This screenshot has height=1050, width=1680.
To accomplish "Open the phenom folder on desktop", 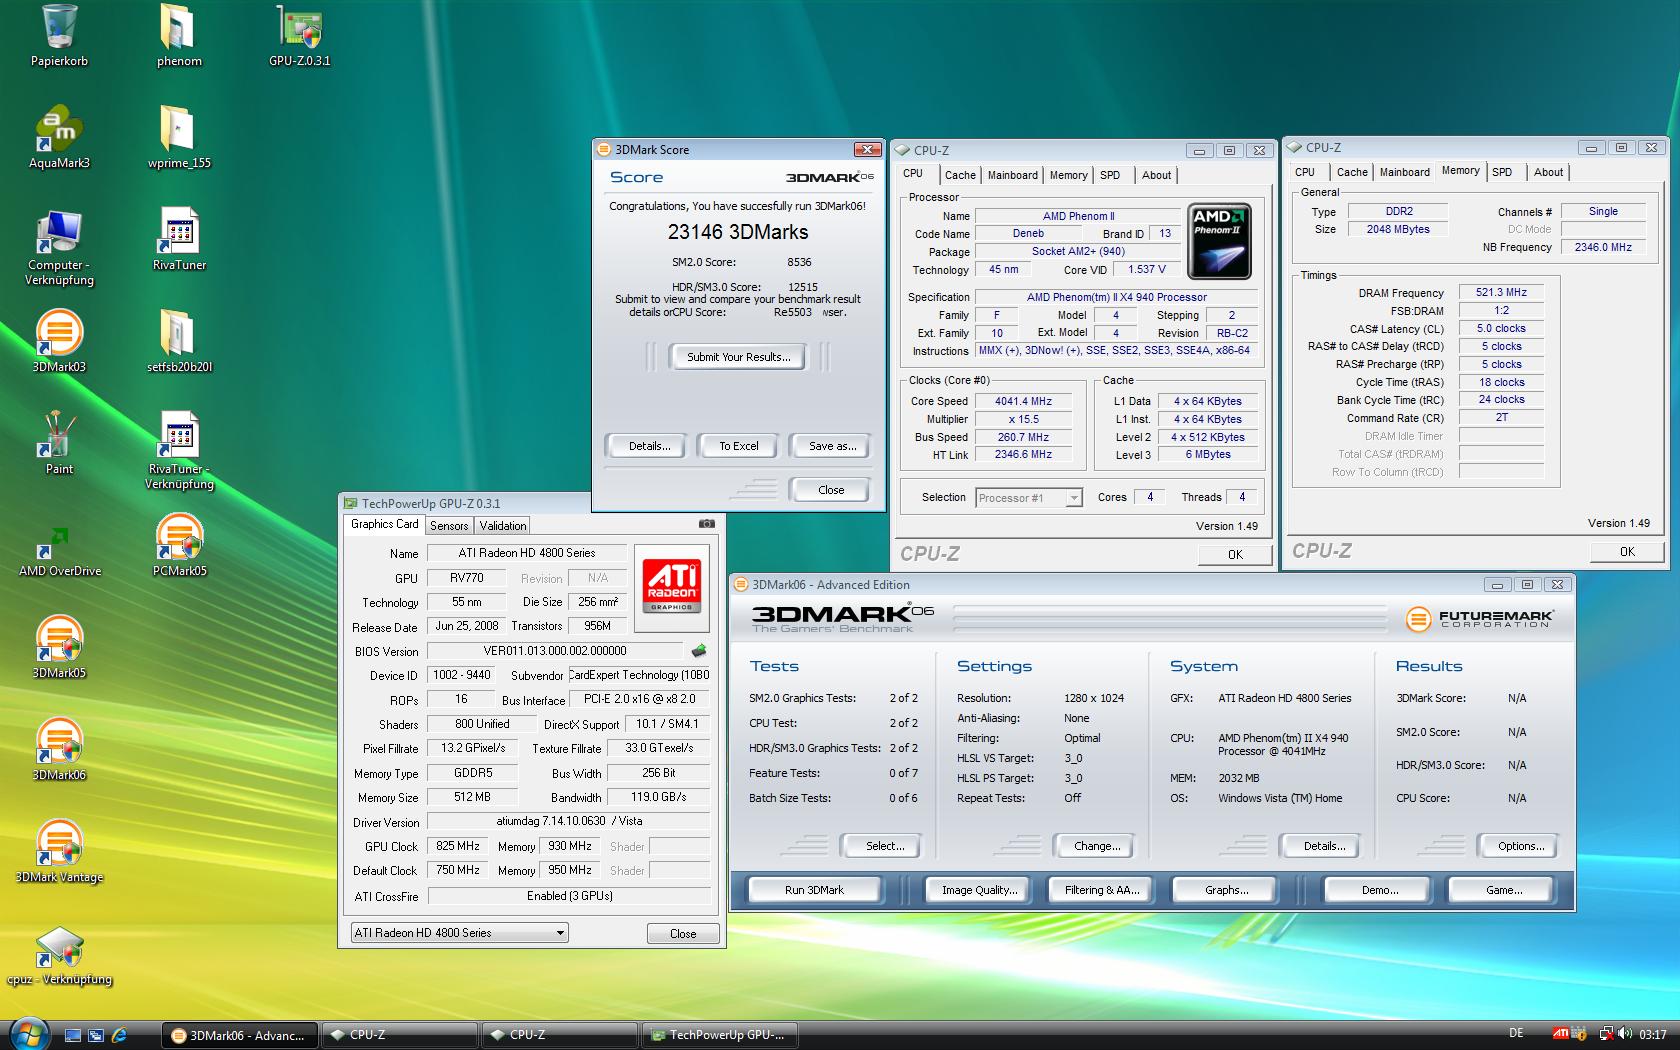I will 179,36.
